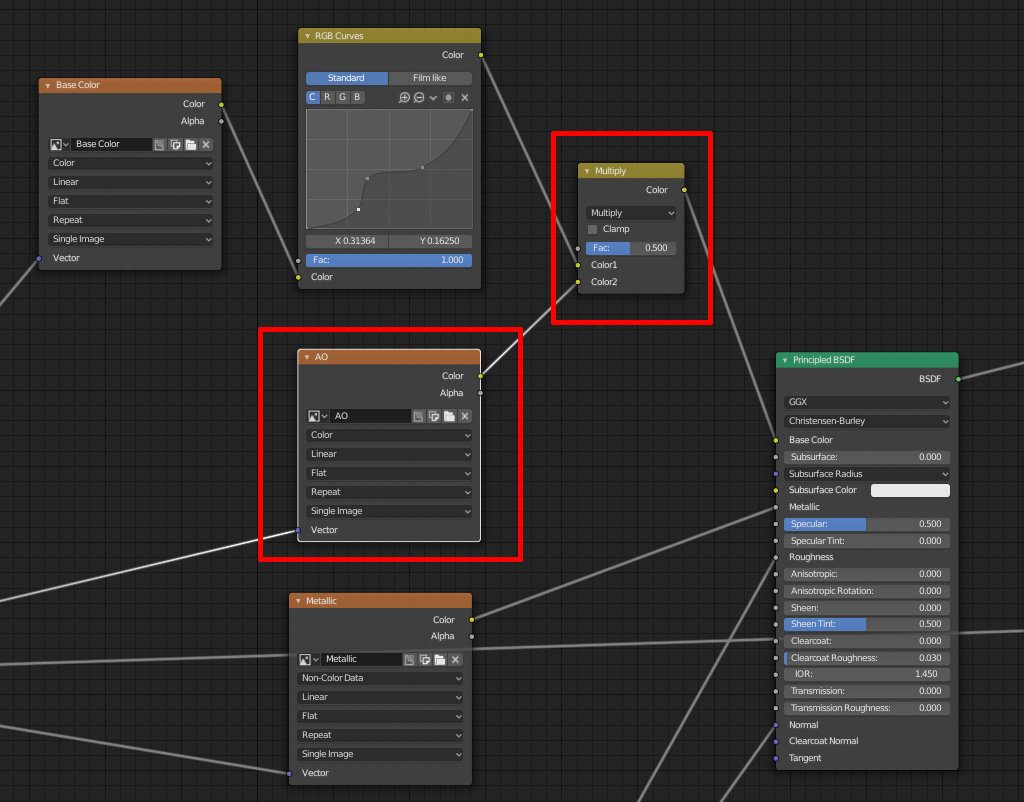Viewport: 1024px width, 802px height.
Task: Collapse the RGB Curves node
Action: (x=308, y=36)
